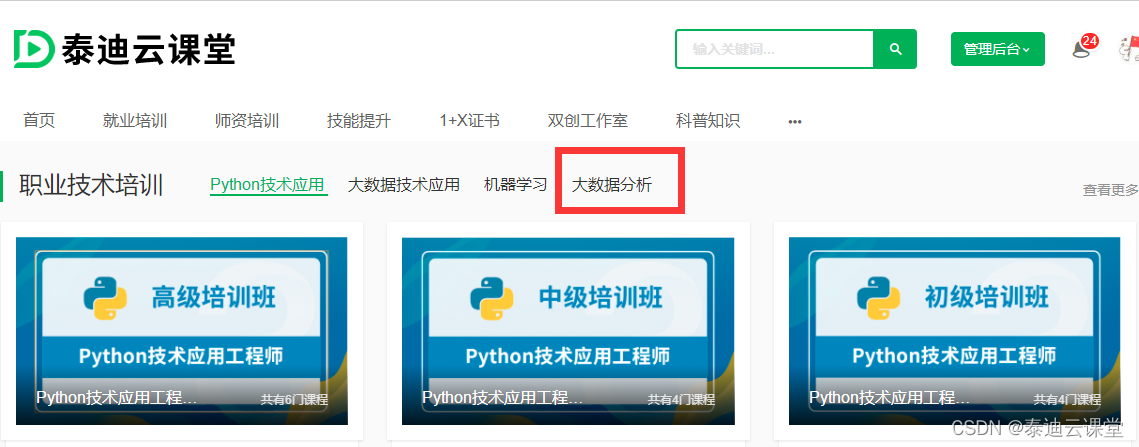The image size is (1139, 447).
Task: Open the 中级培训班 course thumbnail
Action: pos(568,331)
